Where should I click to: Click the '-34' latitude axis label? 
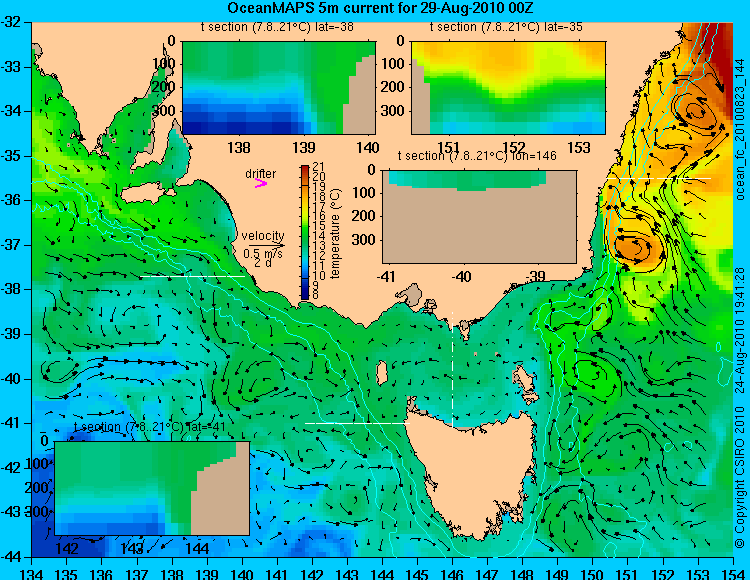[12, 111]
